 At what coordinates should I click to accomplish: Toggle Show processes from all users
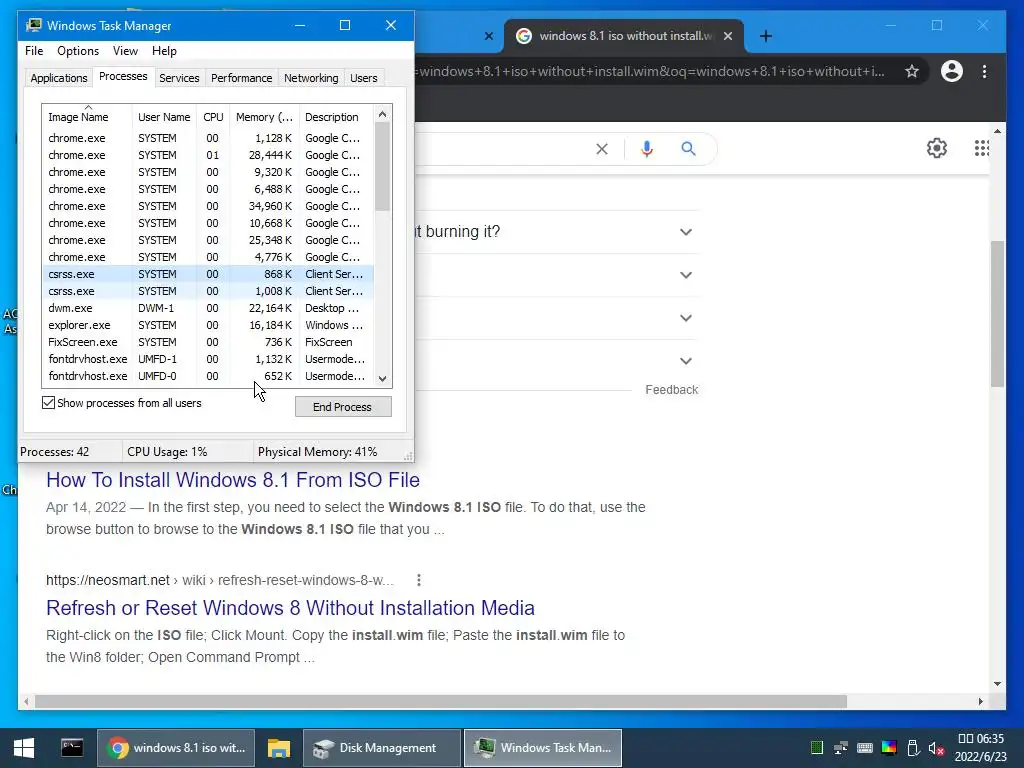click(x=48, y=403)
